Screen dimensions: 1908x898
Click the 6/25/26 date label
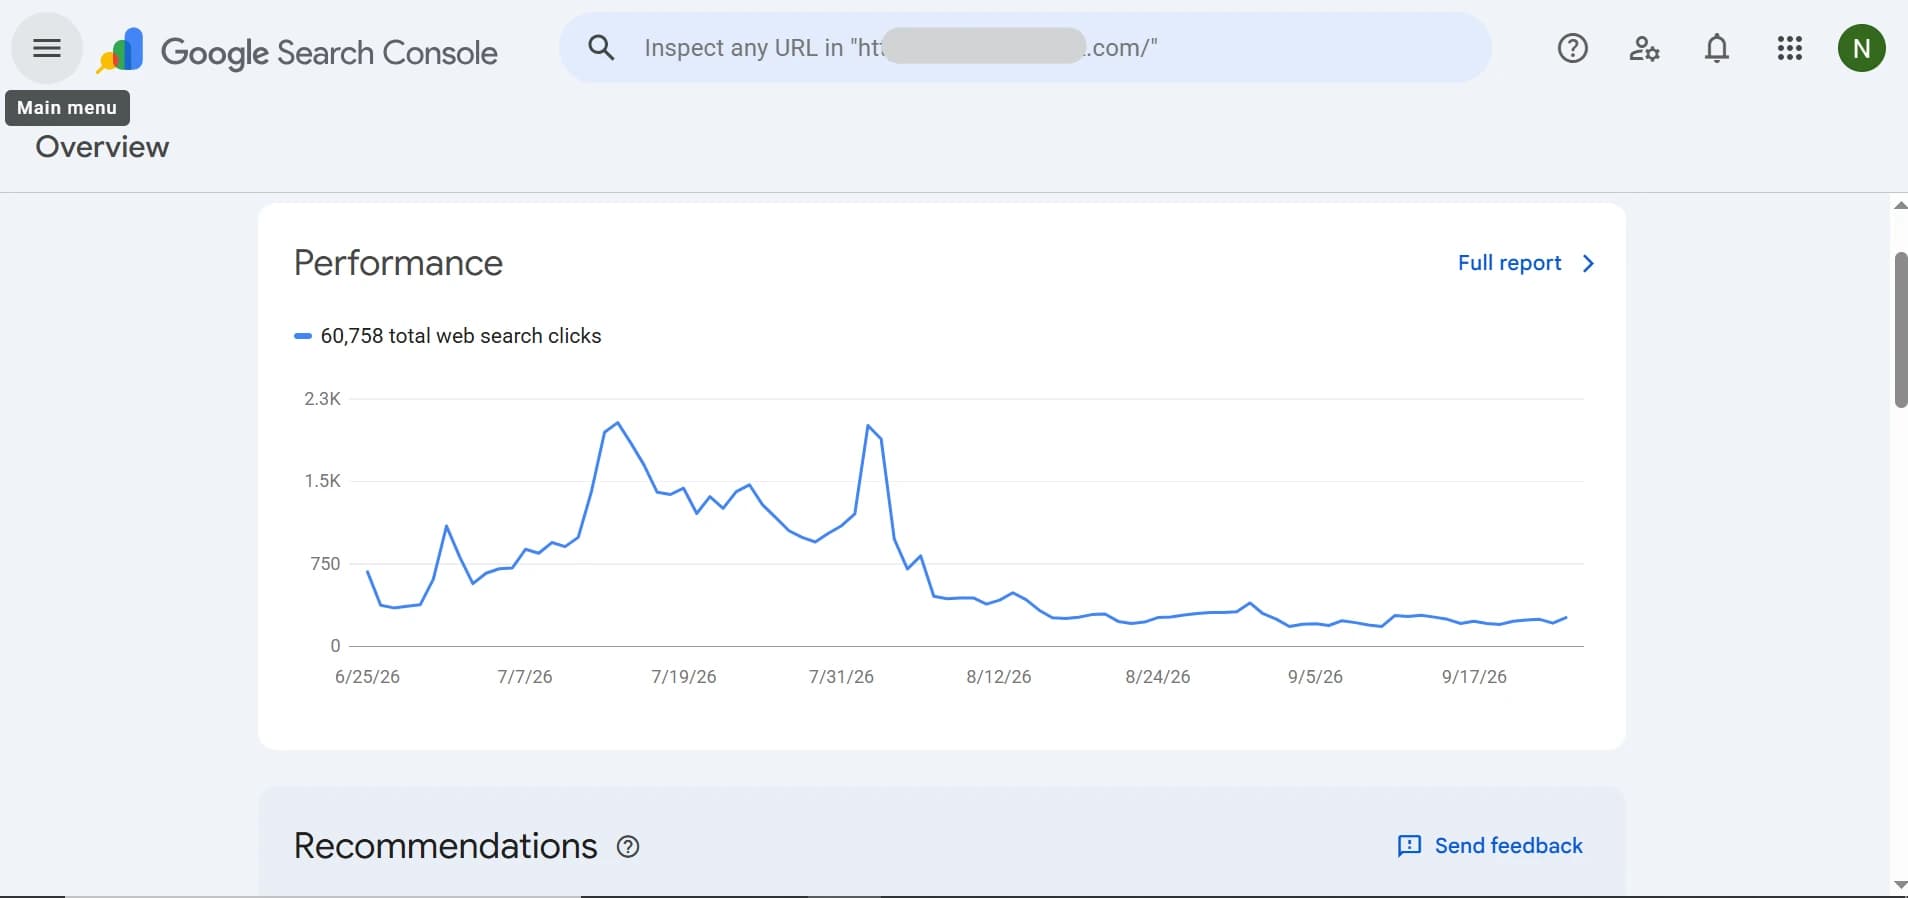click(x=367, y=677)
